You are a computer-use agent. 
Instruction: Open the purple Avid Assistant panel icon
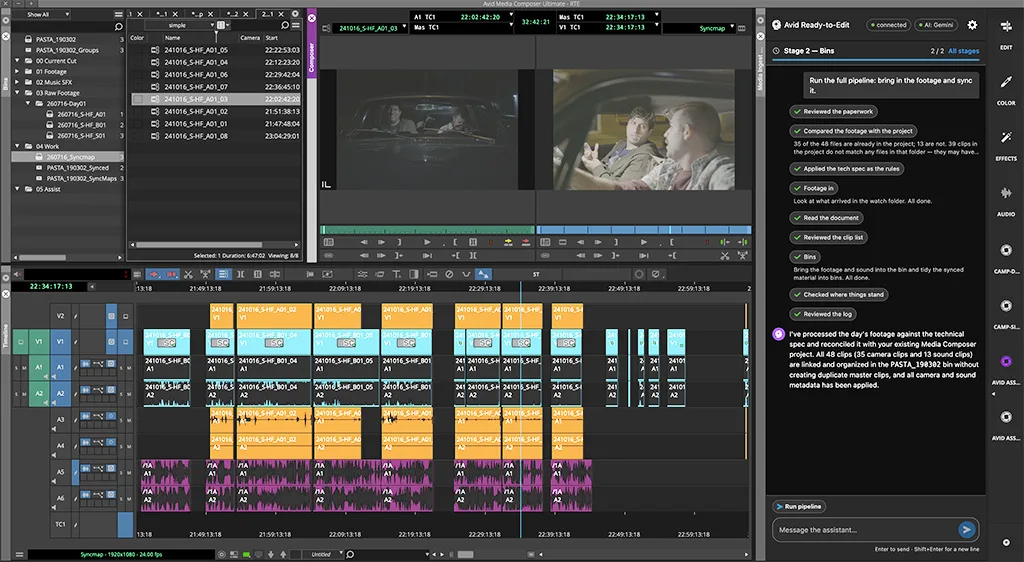tap(1006, 362)
